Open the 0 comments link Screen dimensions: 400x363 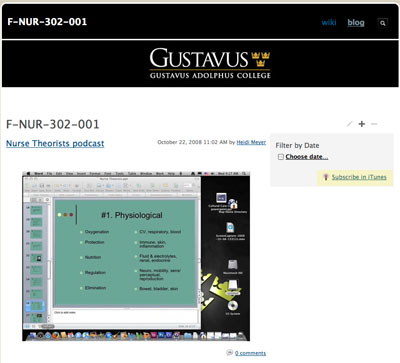click(x=250, y=353)
